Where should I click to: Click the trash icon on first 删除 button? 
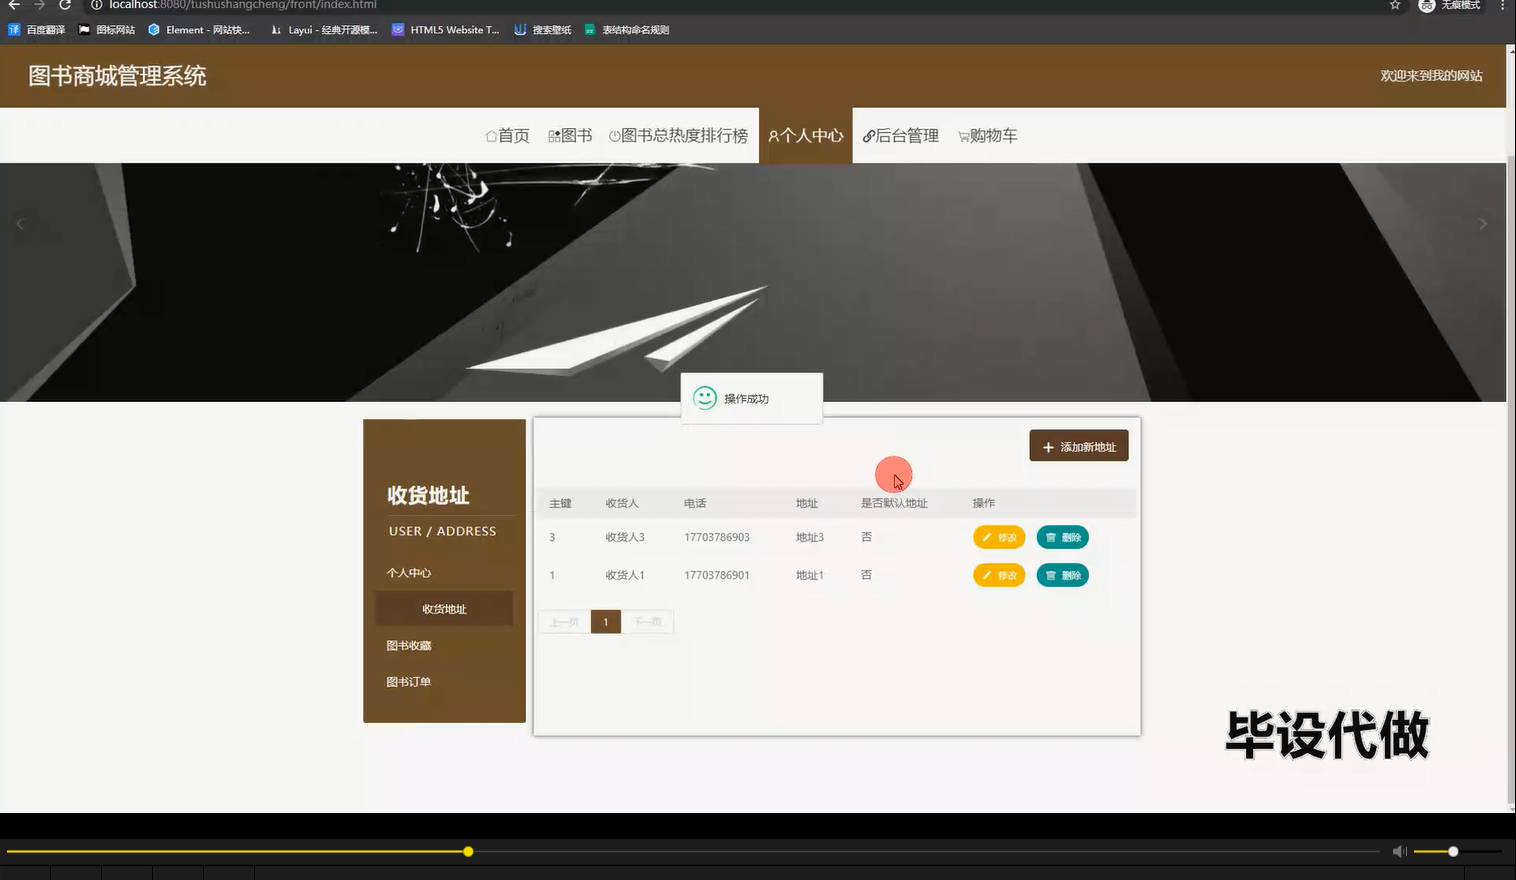pyautogui.click(x=1050, y=537)
